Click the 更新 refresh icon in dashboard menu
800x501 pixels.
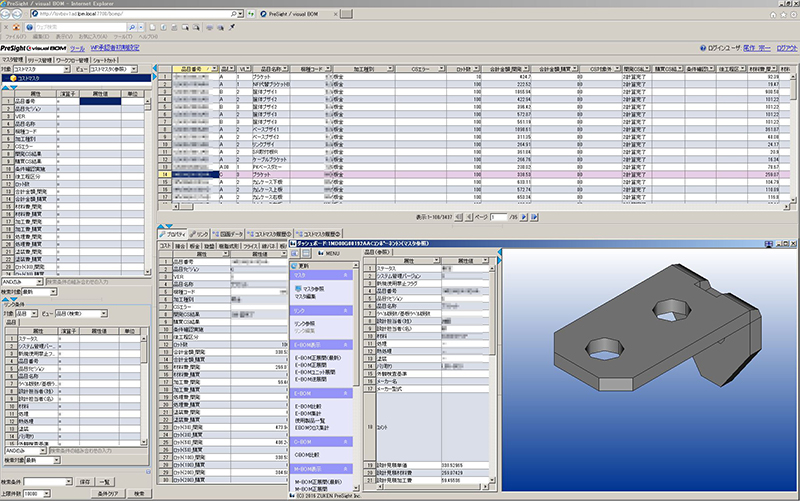[294, 266]
